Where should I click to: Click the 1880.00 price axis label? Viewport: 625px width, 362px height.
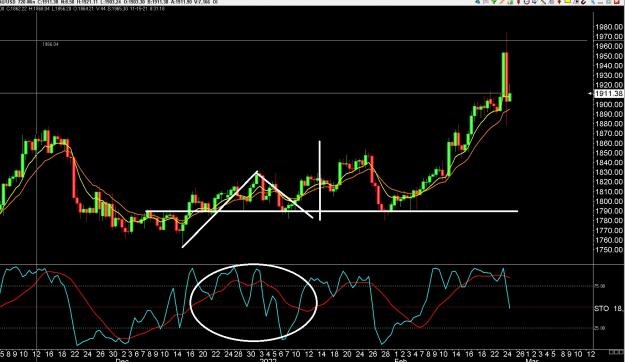609,124
